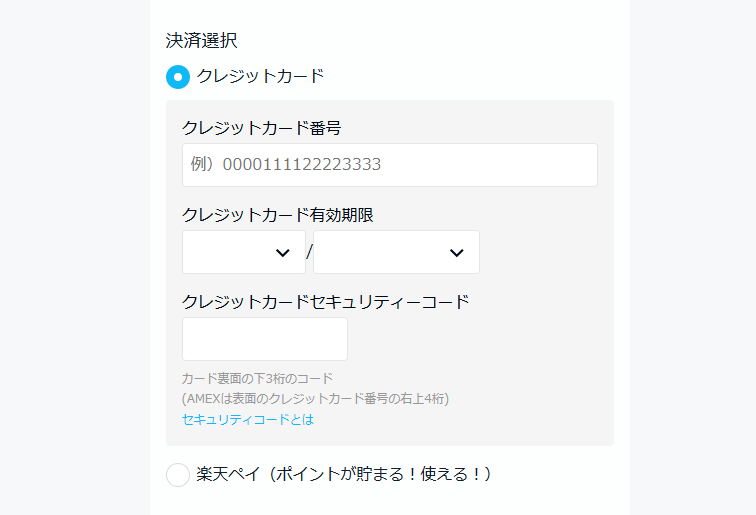756x515 pixels.
Task: Click the AMEX security code note text
Action: (x=315, y=399)
